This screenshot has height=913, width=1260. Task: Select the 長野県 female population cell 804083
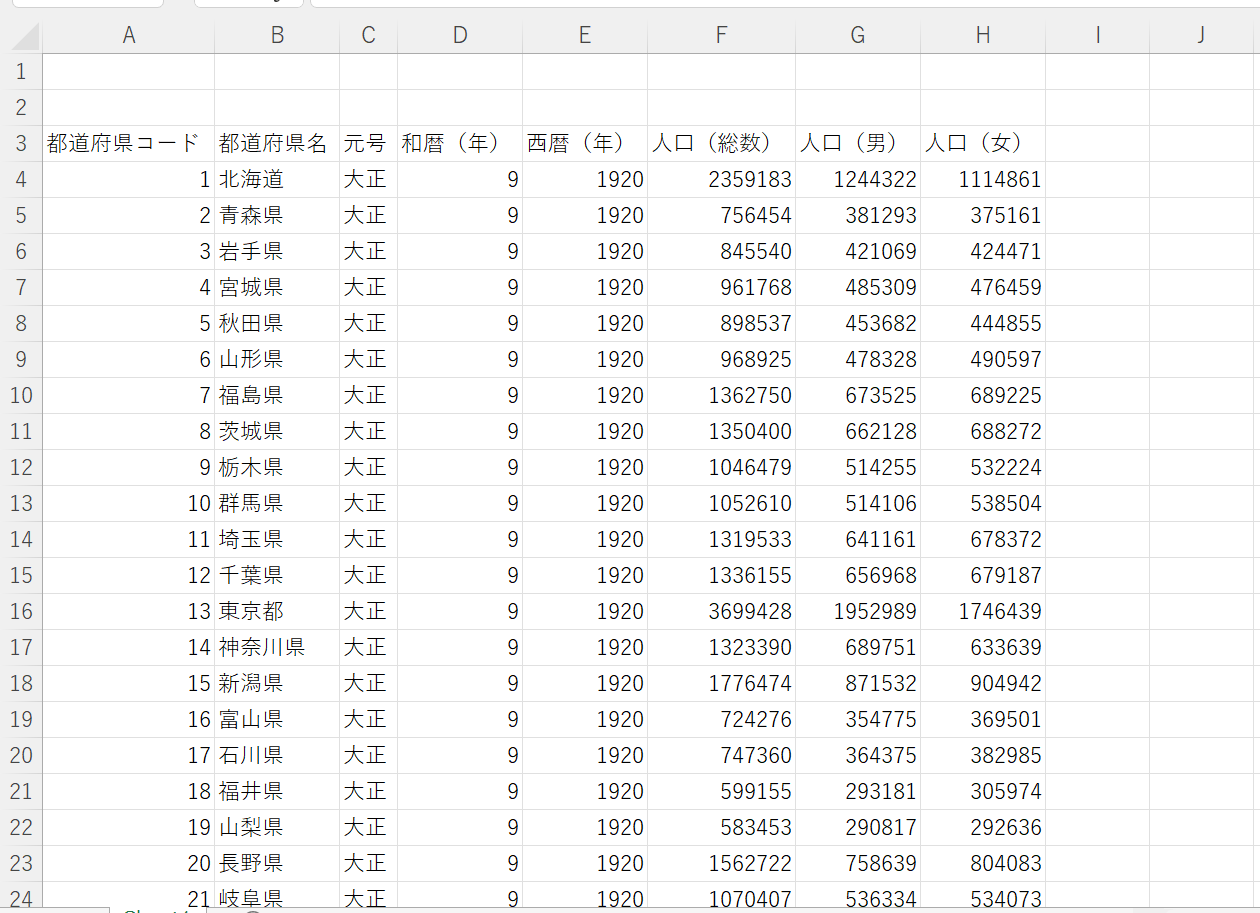coord(982,862)
